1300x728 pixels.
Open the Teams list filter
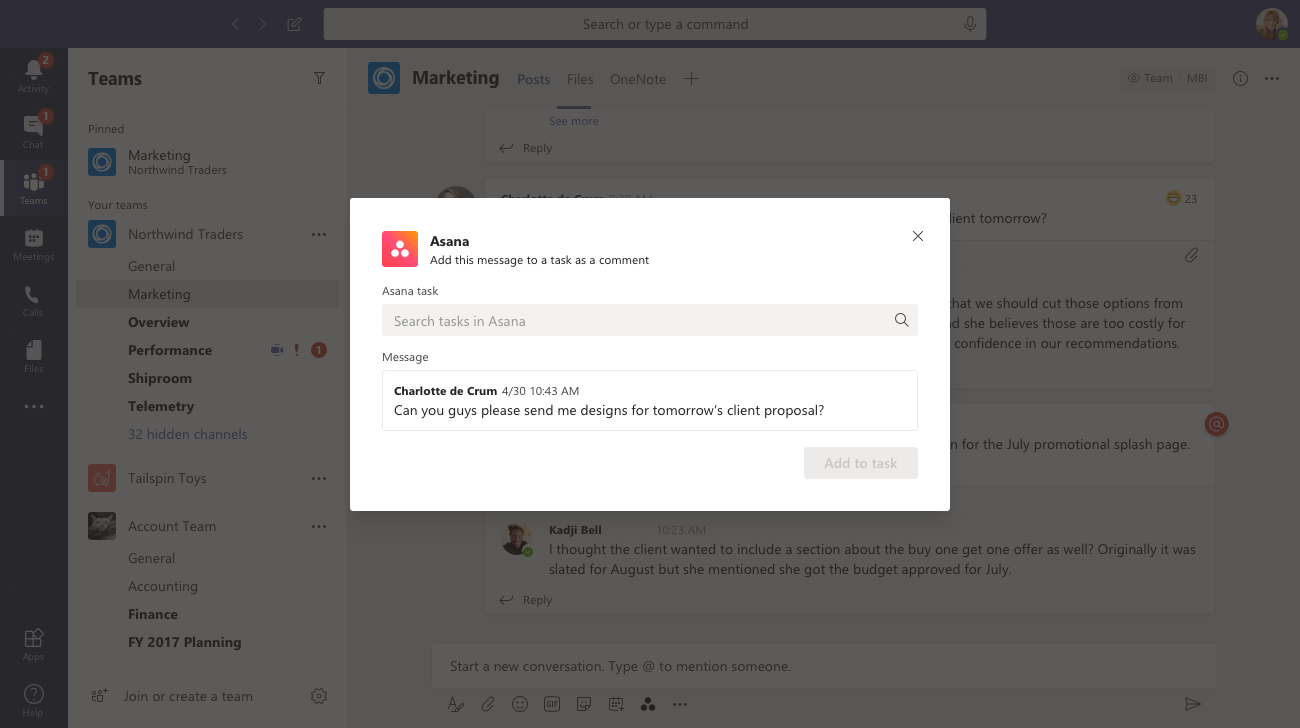[x=319, y=78]
